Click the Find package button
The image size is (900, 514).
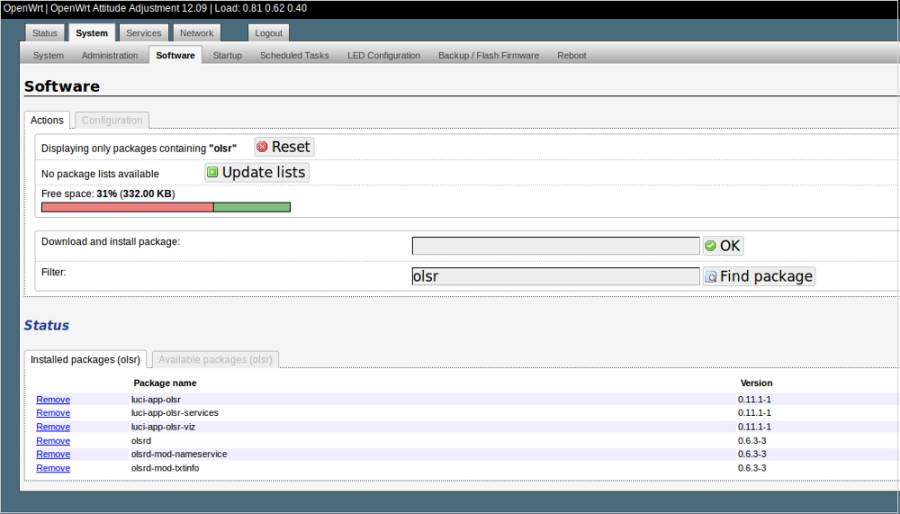[759, 276]
